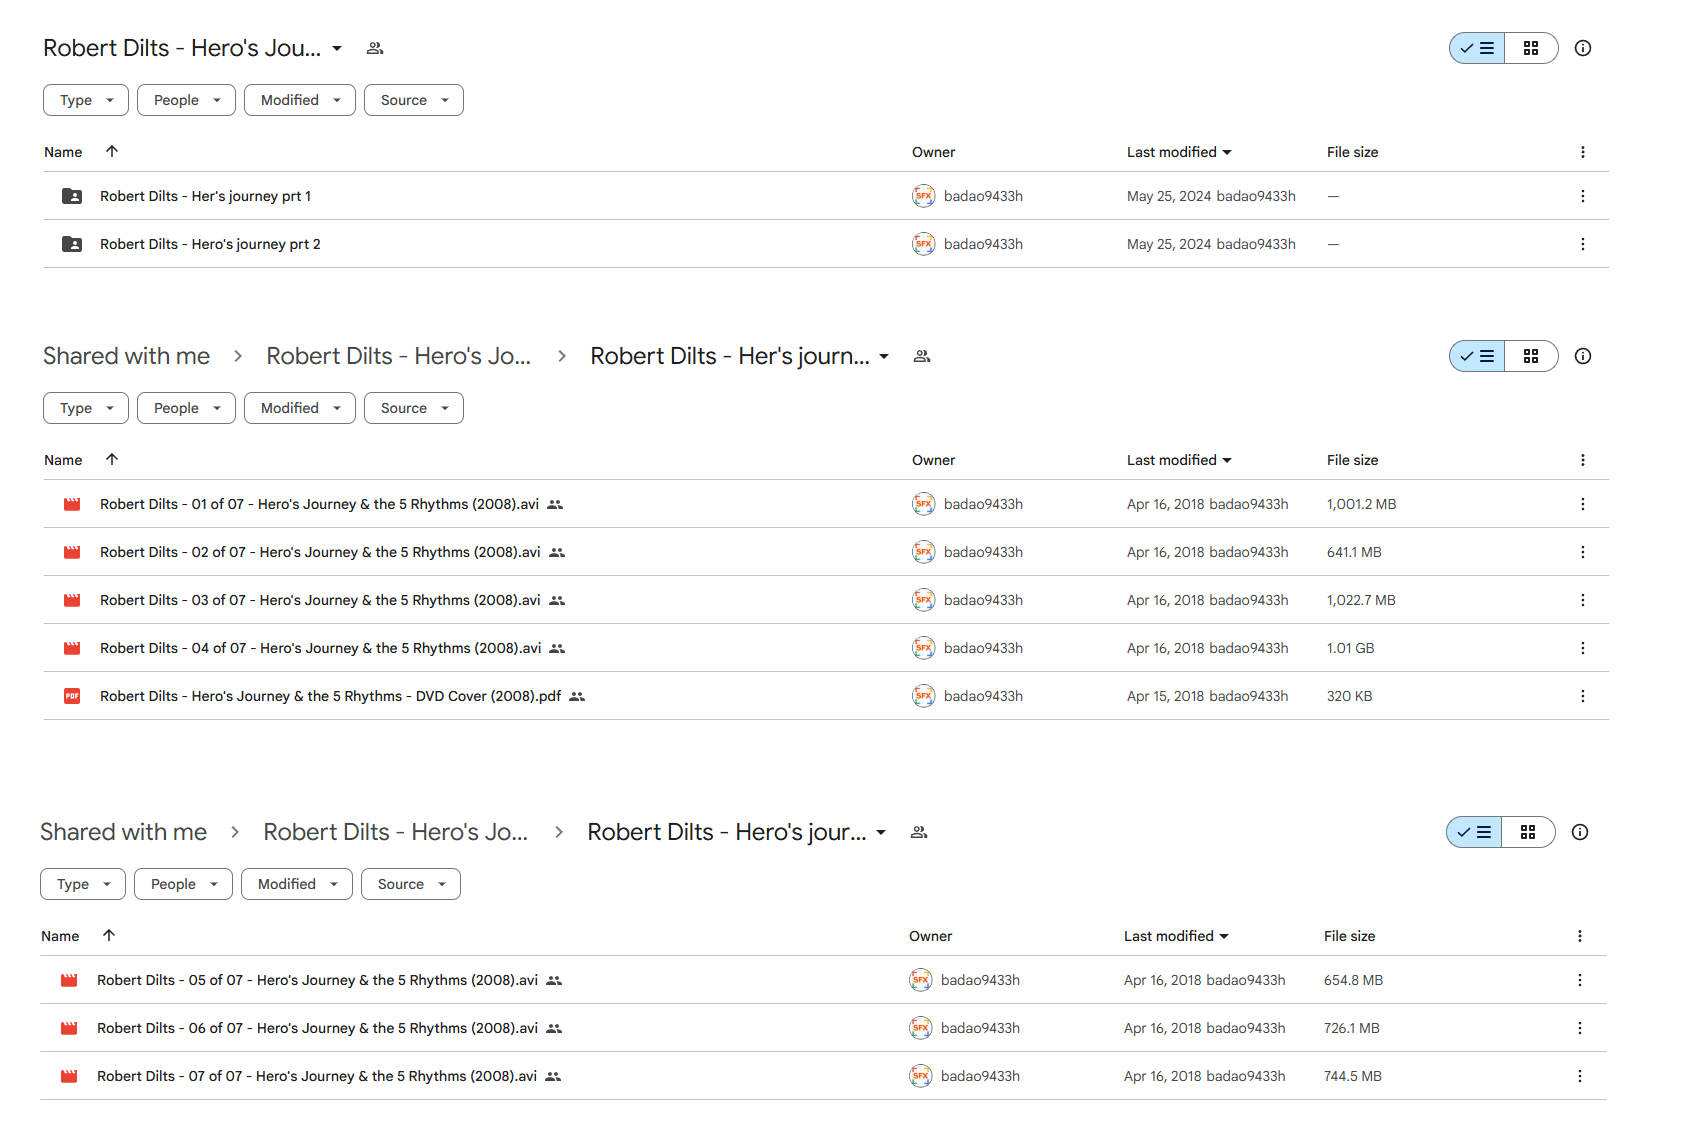Image resolution: width=1684 pixels, height=1144 pixels.
Task: Open the Her's journ... folder title dropdown
Action: click(x=884, y=356)
